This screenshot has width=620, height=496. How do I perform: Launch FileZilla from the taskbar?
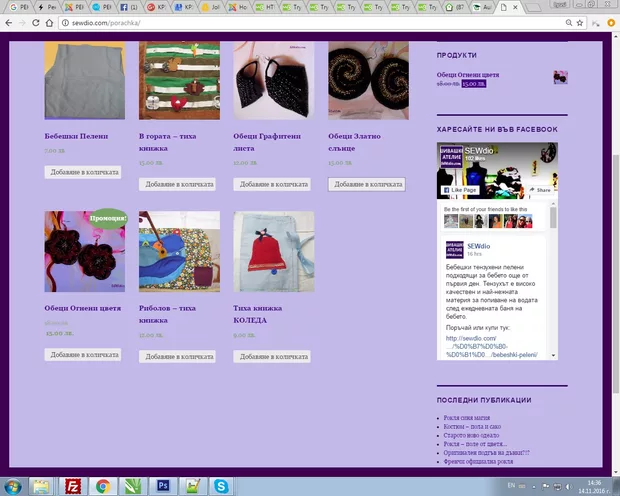pos(73,486)
